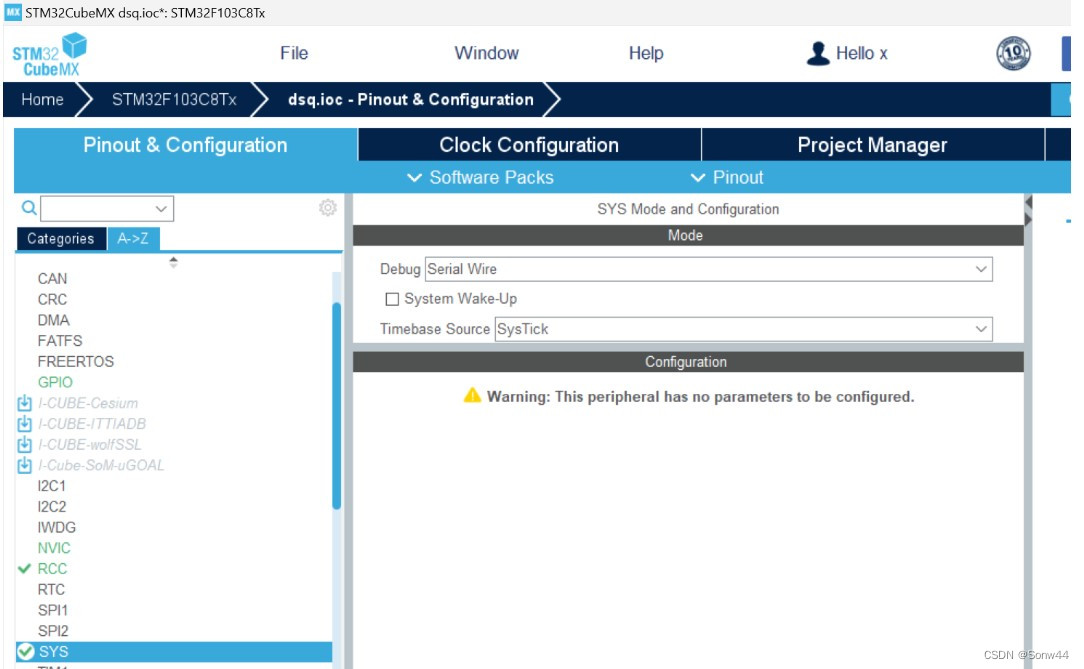The image size is (1084, 669).
Task: Open the Help menu
Action: coord(646,53)
